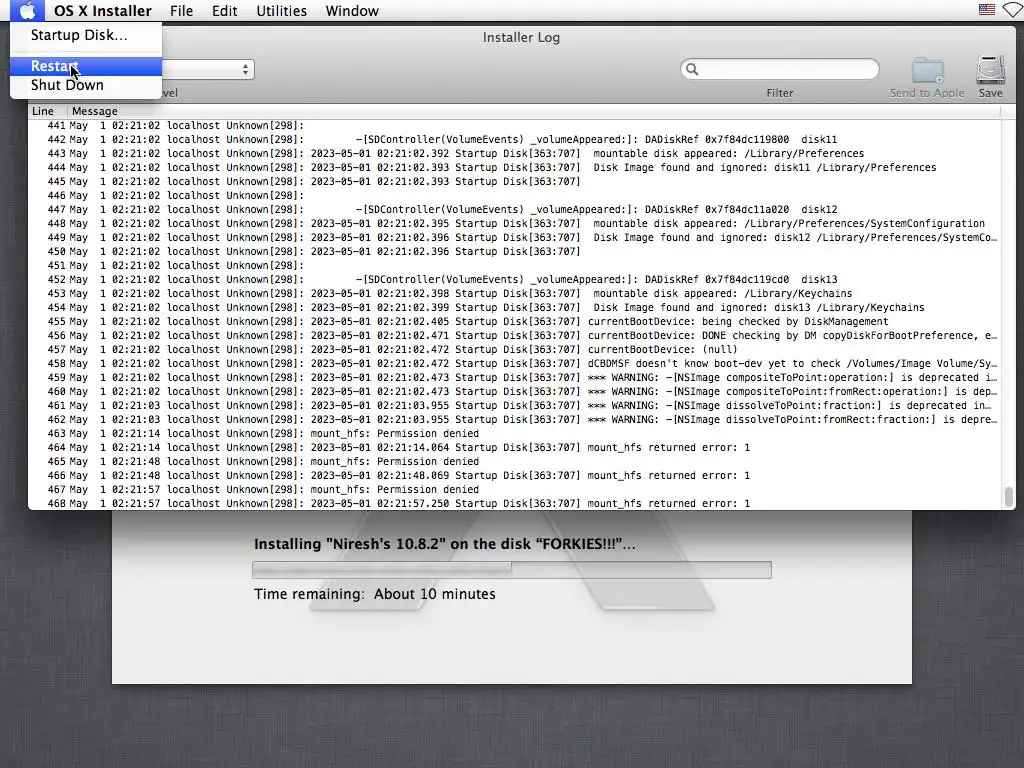Open the File menu
The width and height of the screenshot is (1024, 768).
[181, 10]
